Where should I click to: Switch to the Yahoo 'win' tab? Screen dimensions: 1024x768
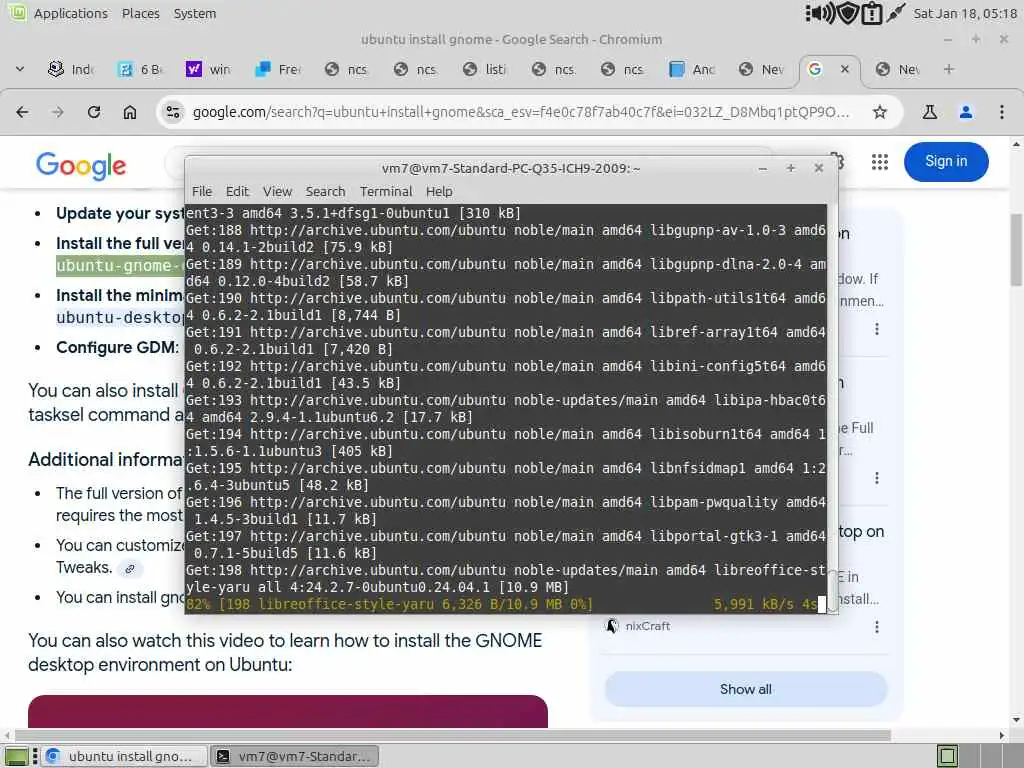(209, 69)
